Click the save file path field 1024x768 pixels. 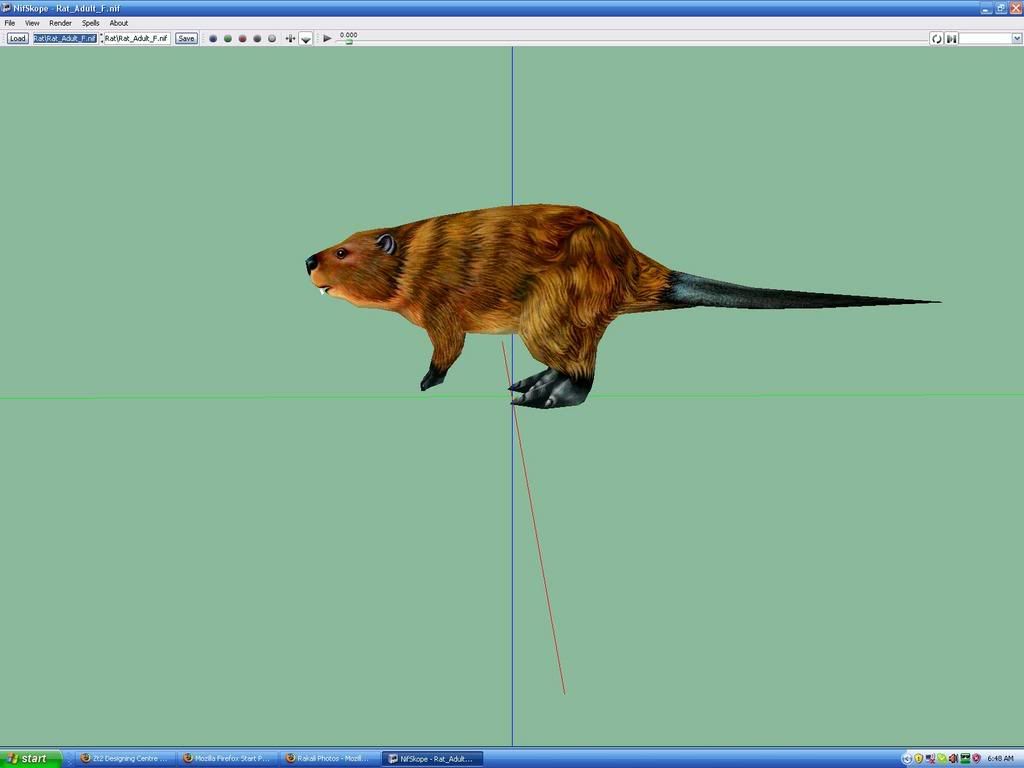coord(137,39)
